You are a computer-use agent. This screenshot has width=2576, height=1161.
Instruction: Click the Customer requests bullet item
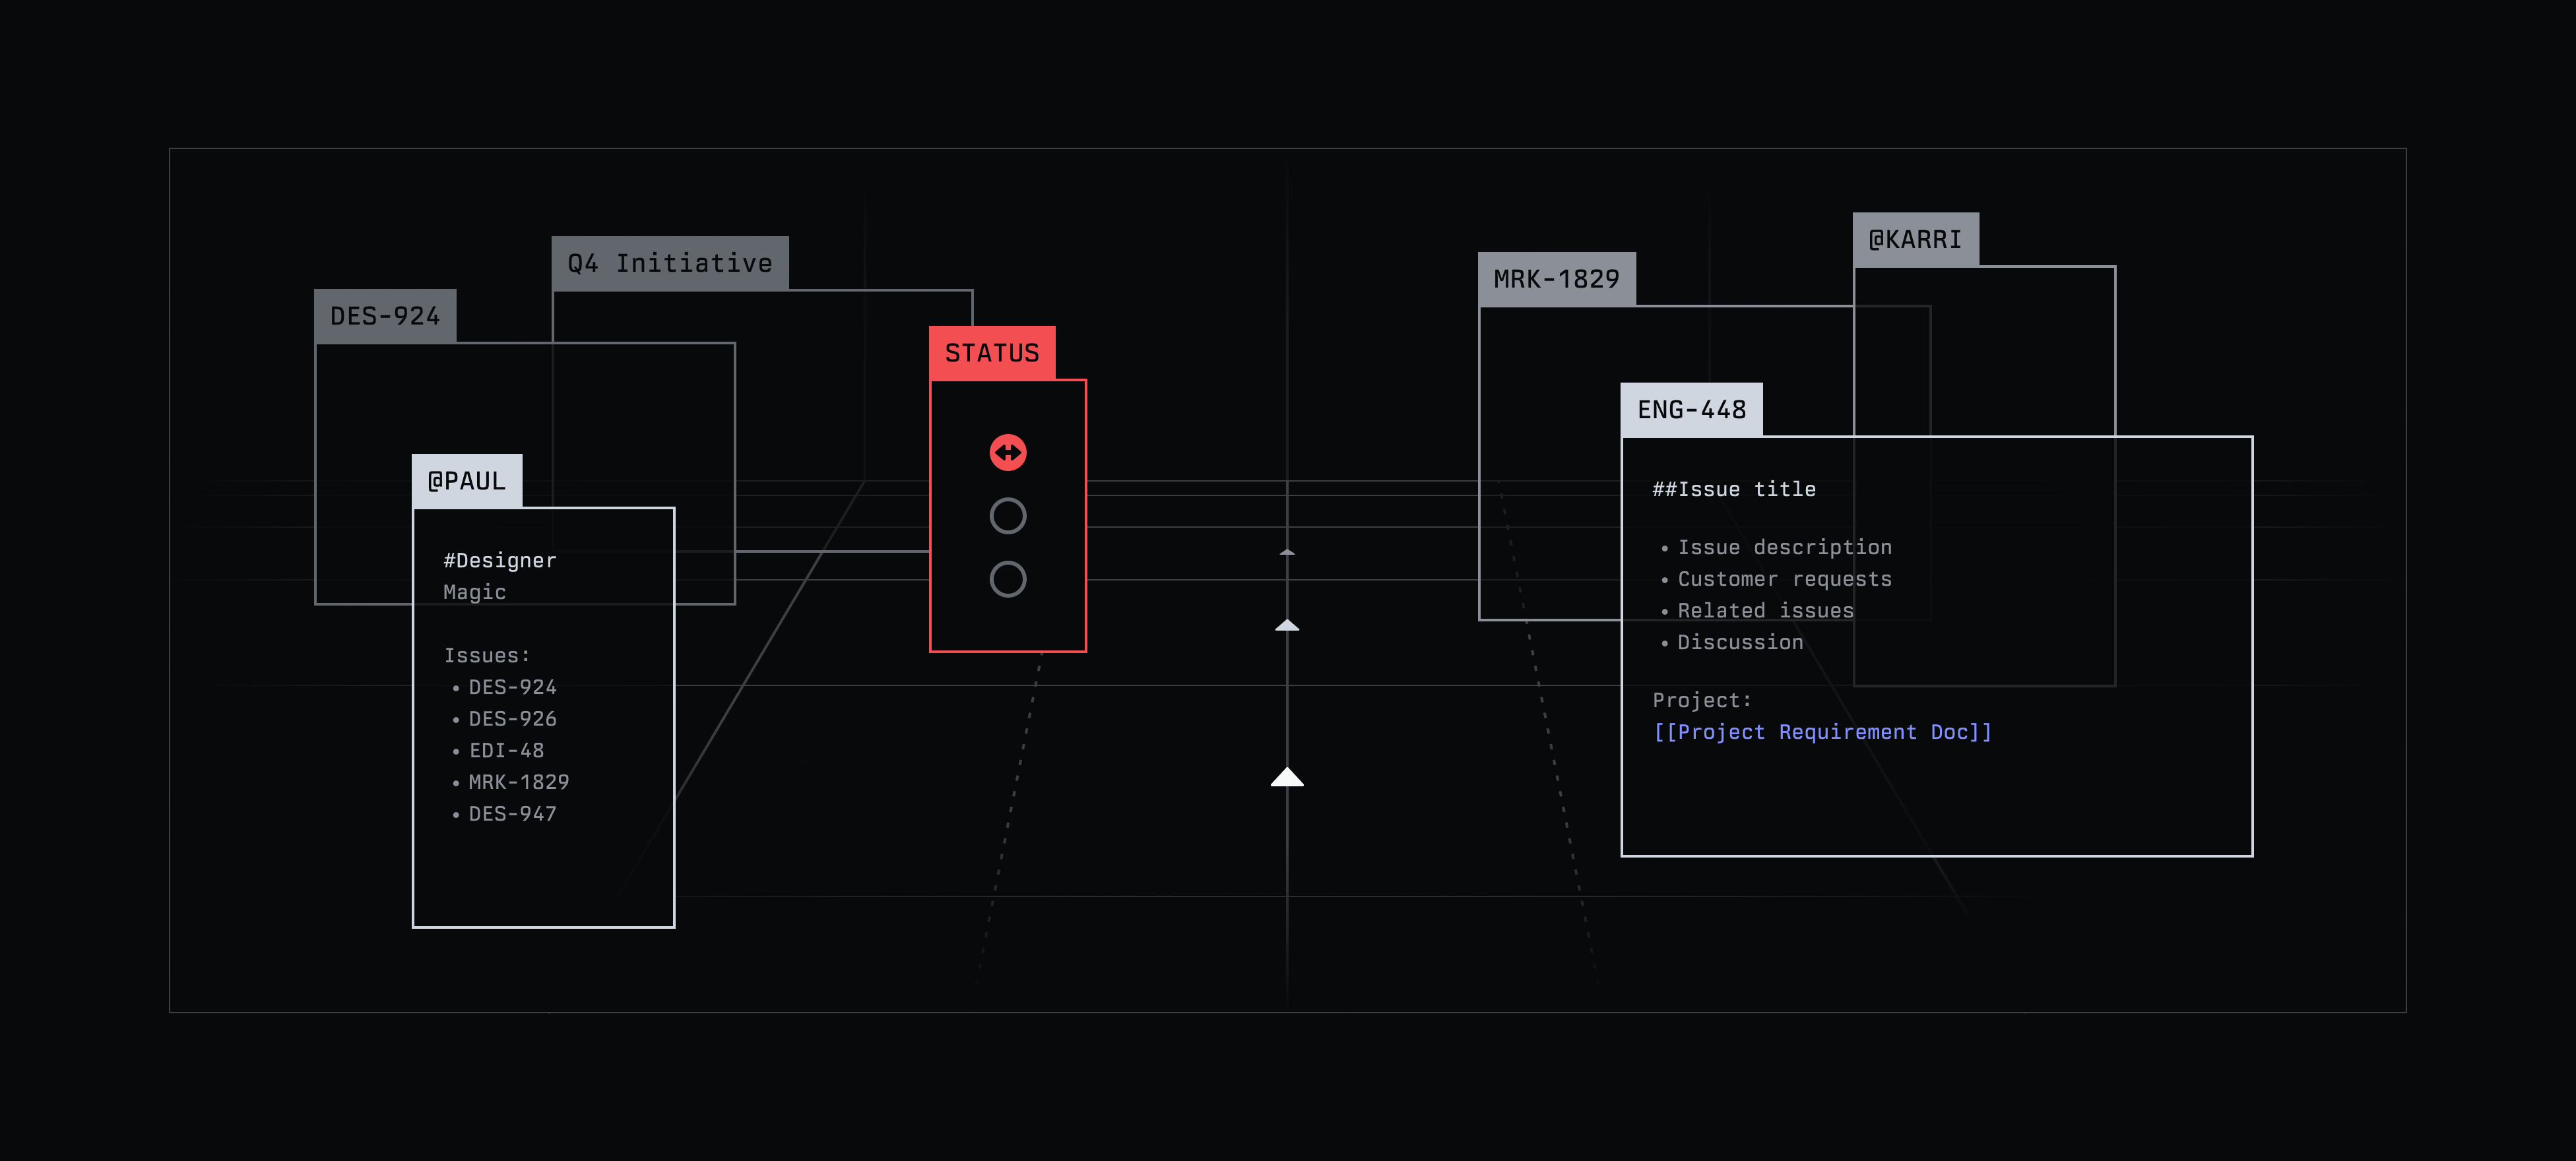pos(1784,579)
